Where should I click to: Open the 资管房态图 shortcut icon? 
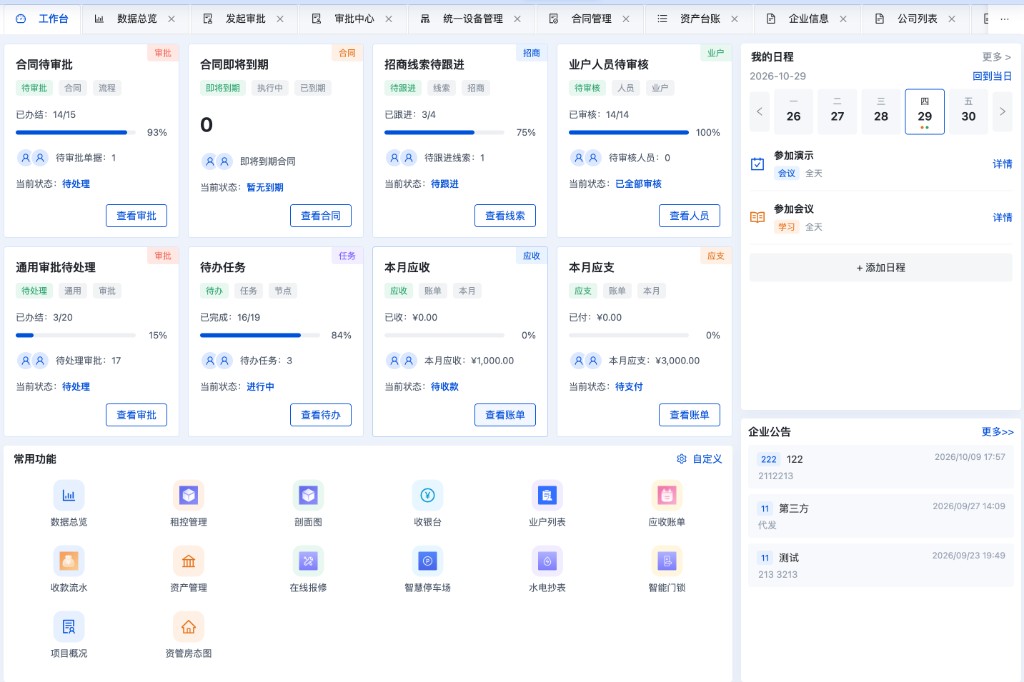188,626
